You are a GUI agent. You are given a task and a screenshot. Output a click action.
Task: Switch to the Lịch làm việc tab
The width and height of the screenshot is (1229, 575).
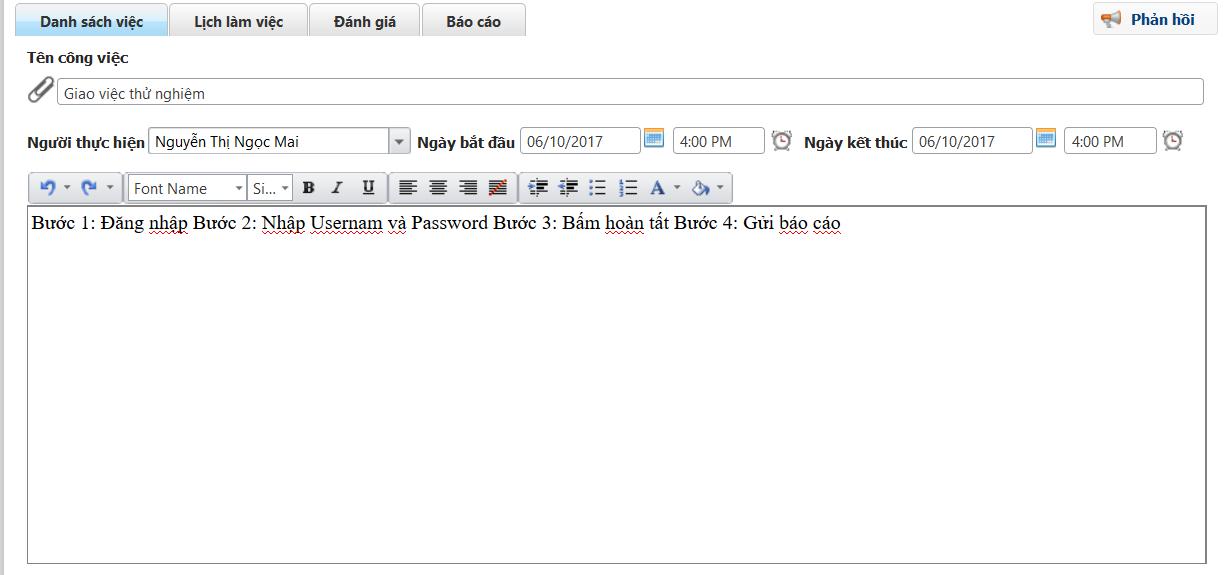238,21
